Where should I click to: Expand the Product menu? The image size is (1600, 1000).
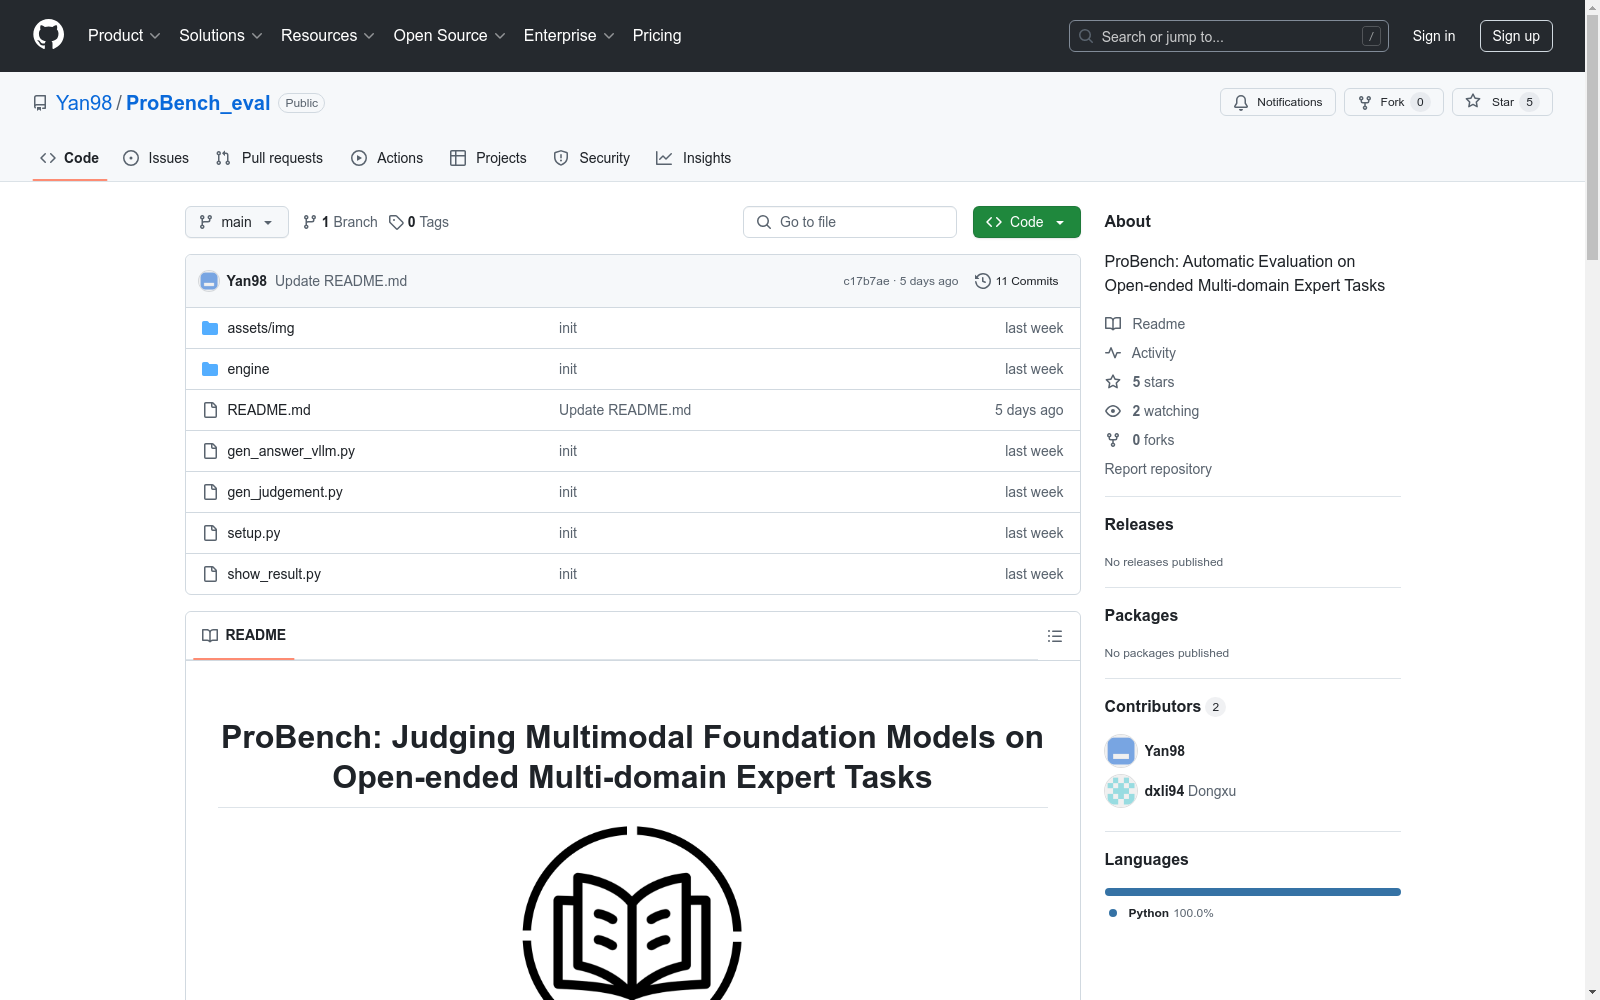coord(124,36)
